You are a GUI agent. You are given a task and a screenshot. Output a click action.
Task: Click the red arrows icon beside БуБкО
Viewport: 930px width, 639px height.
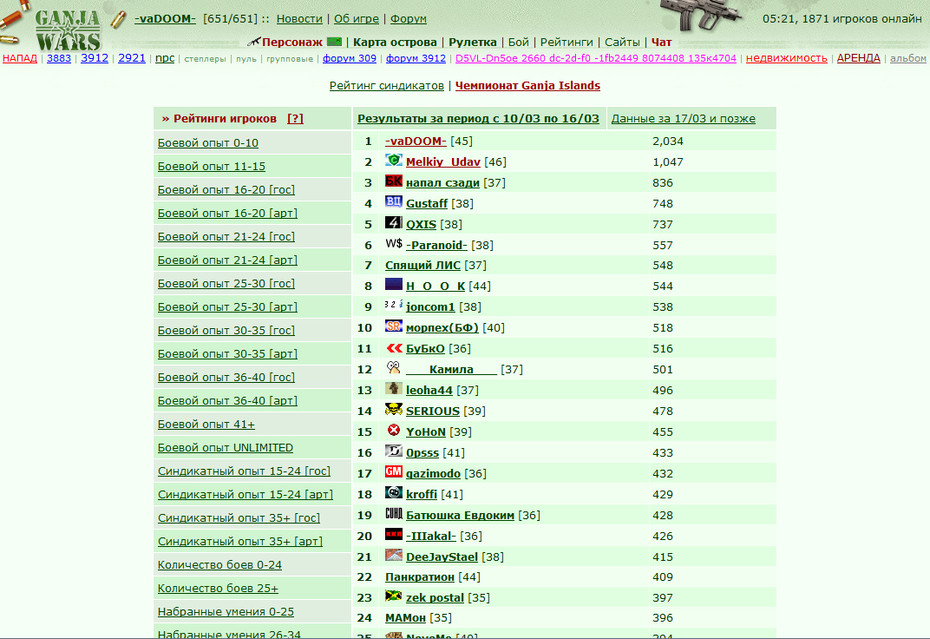pyautogui.click(x=393, y=347)
